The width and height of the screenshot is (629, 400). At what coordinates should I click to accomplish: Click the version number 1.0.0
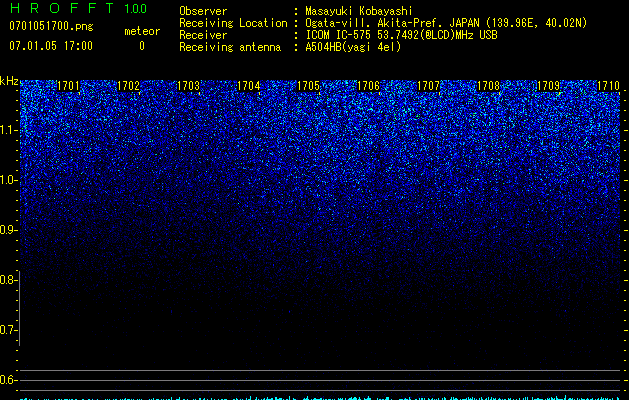[135, 8]
